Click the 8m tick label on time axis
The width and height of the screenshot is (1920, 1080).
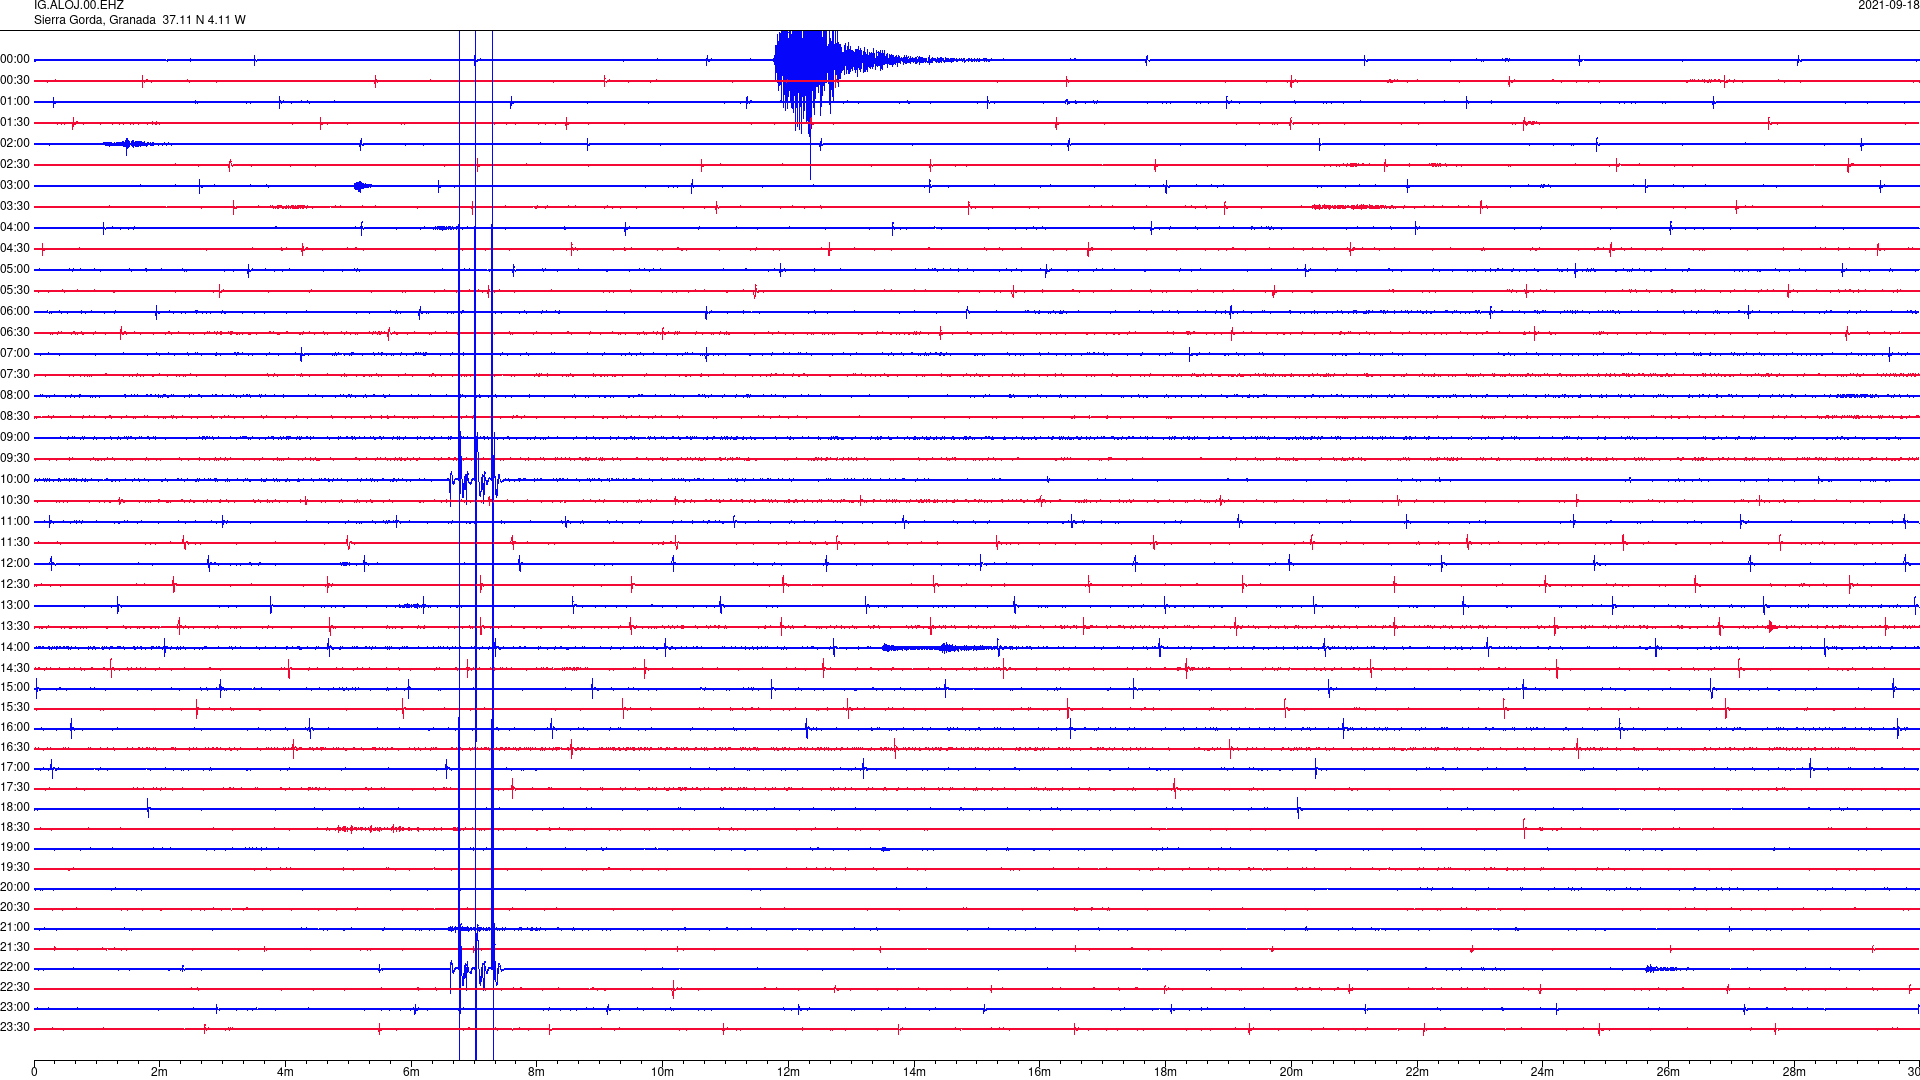click(536, 1072)
